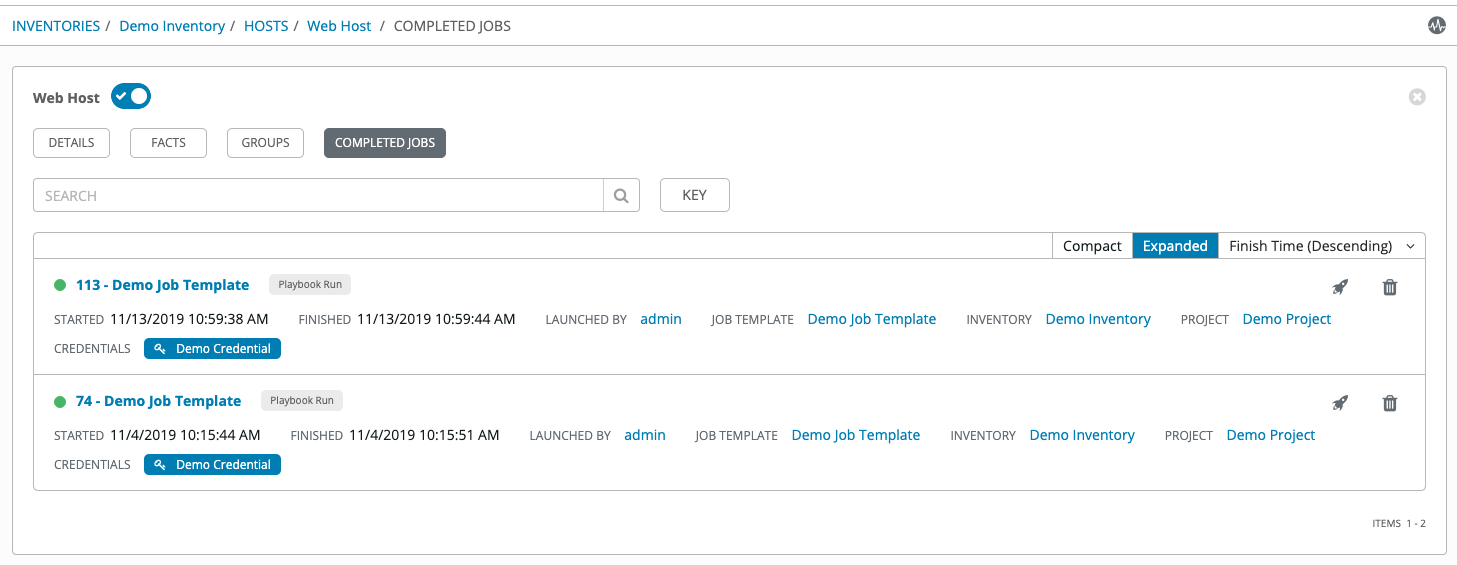Focus the Search input field
Screen dimensions: 1457x565
[x=318, y=196]
